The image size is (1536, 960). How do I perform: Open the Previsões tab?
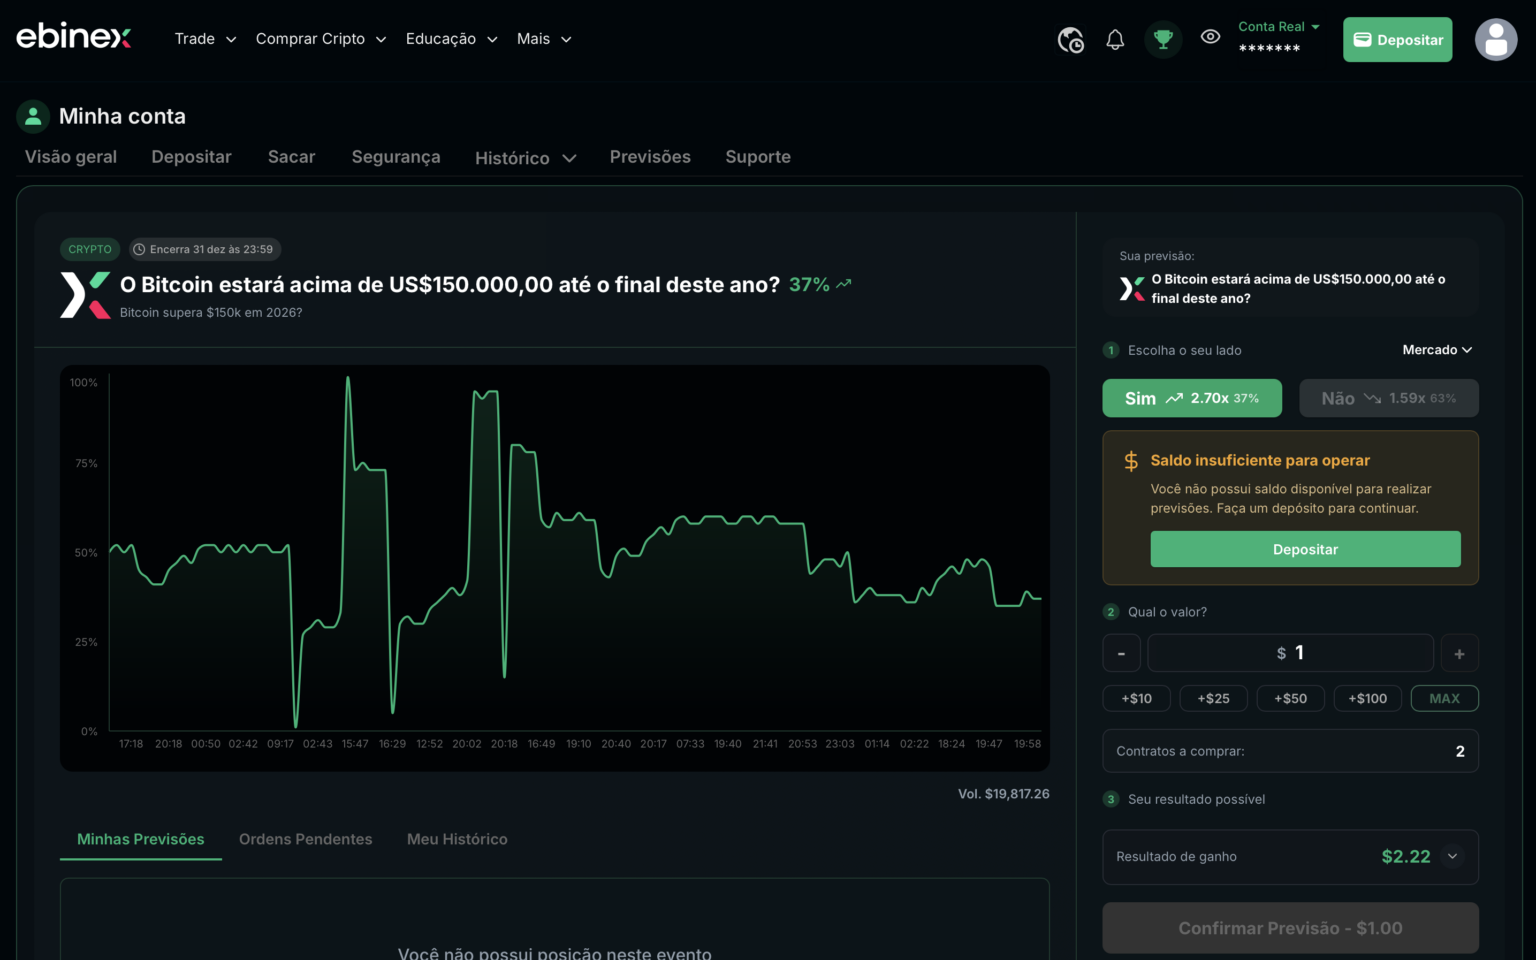(x=650, y=157)
